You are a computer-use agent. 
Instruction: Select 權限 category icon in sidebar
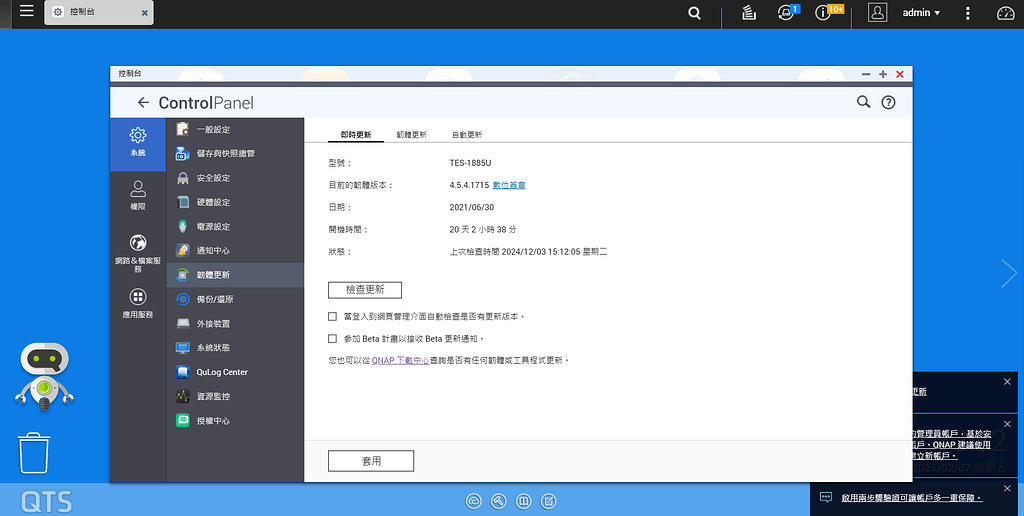pos(138,195)
